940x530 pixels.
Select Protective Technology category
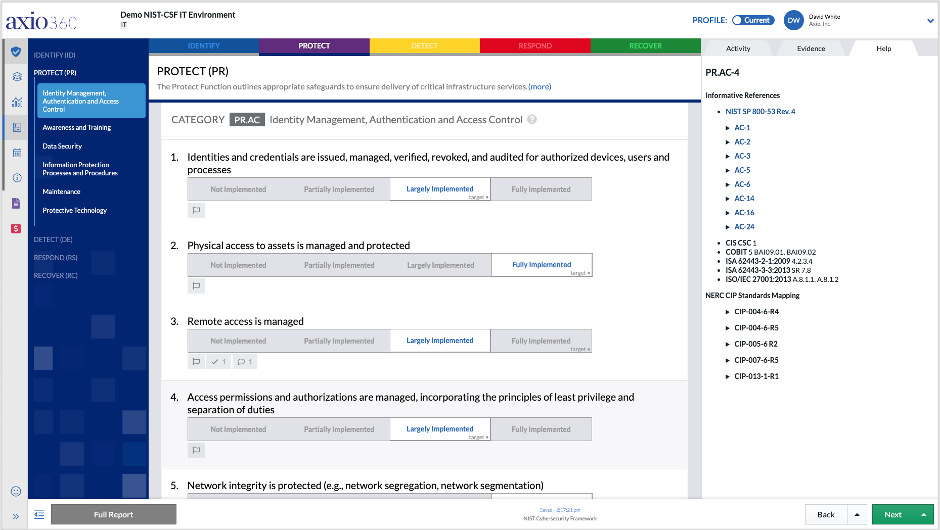[x=75, y=210]
